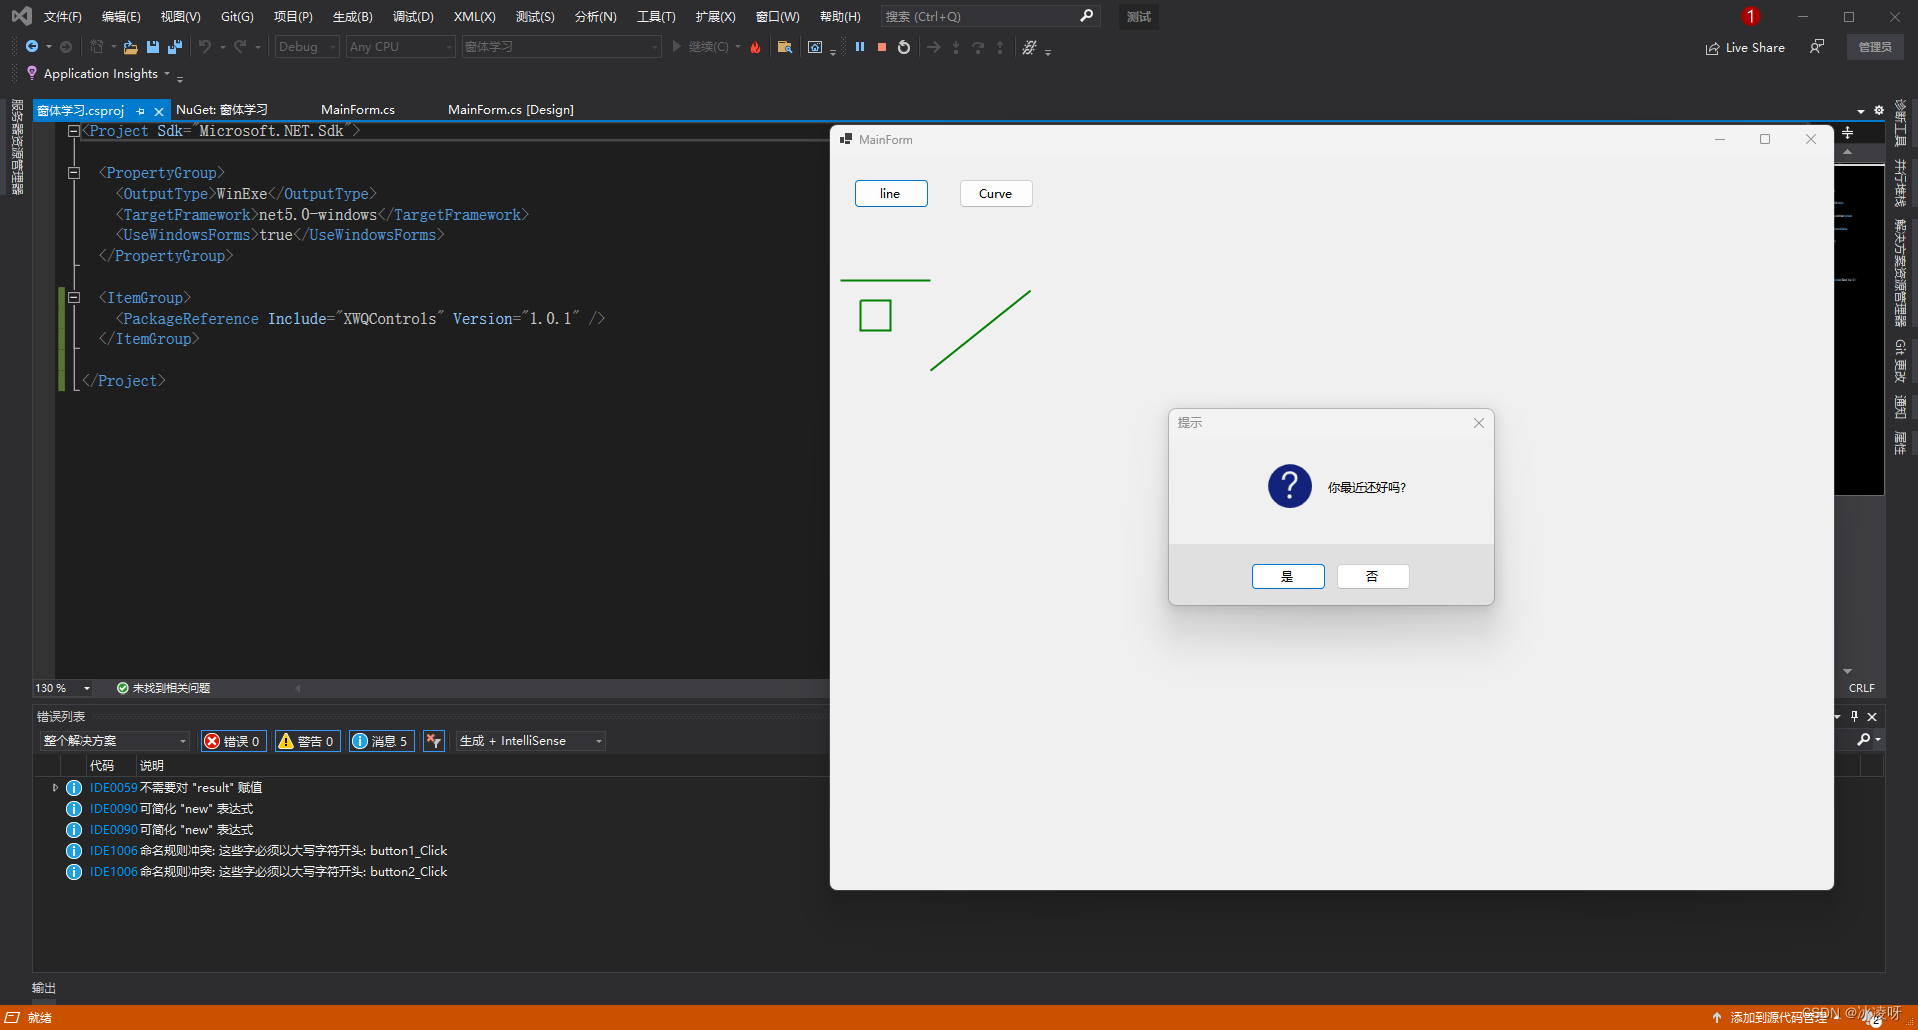
Task: Toggle the 警告 0 filter in error list
Action: [307, 740]
